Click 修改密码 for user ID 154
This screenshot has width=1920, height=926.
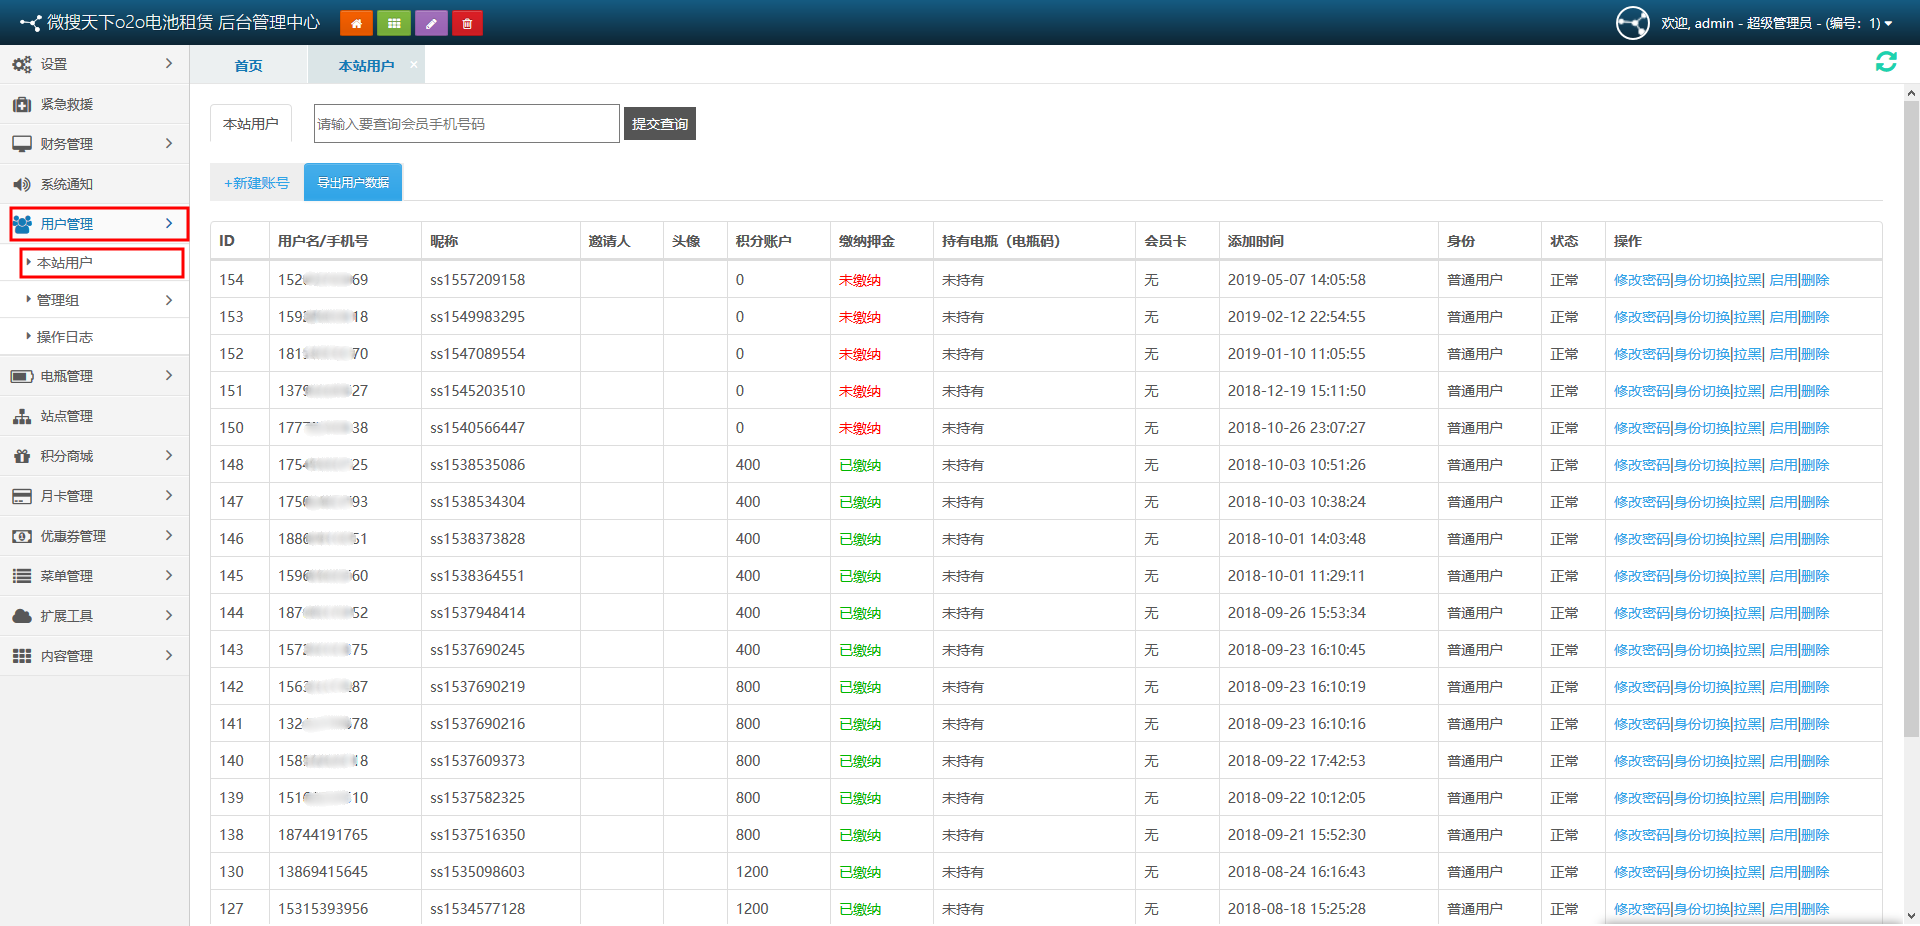point(1641,280)
